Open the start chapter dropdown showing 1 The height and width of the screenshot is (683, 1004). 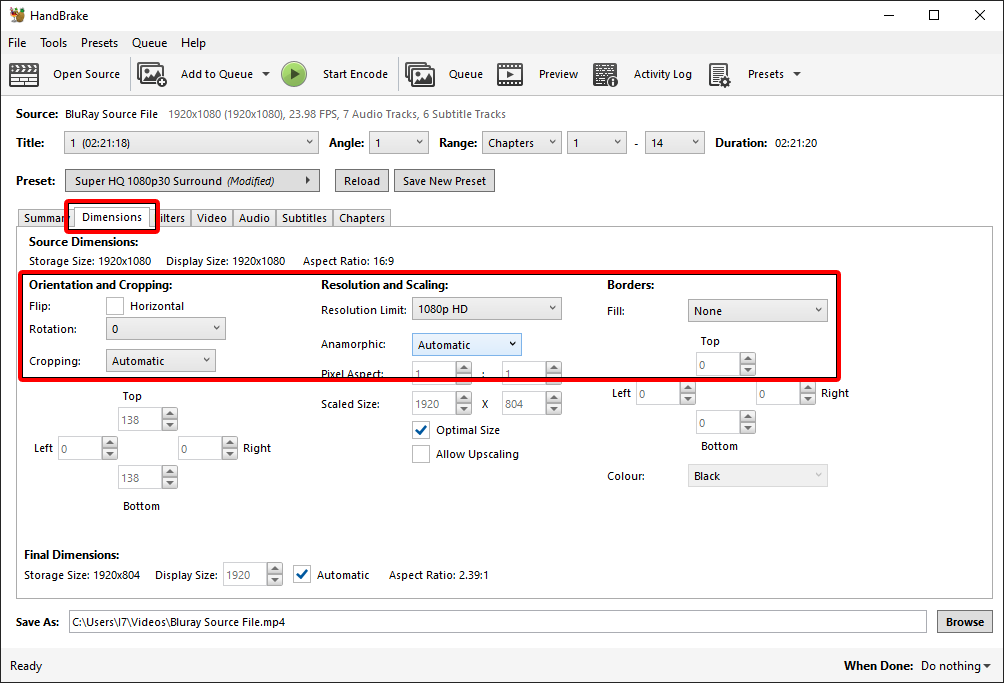pyautogui.click(x=597, y=143)
